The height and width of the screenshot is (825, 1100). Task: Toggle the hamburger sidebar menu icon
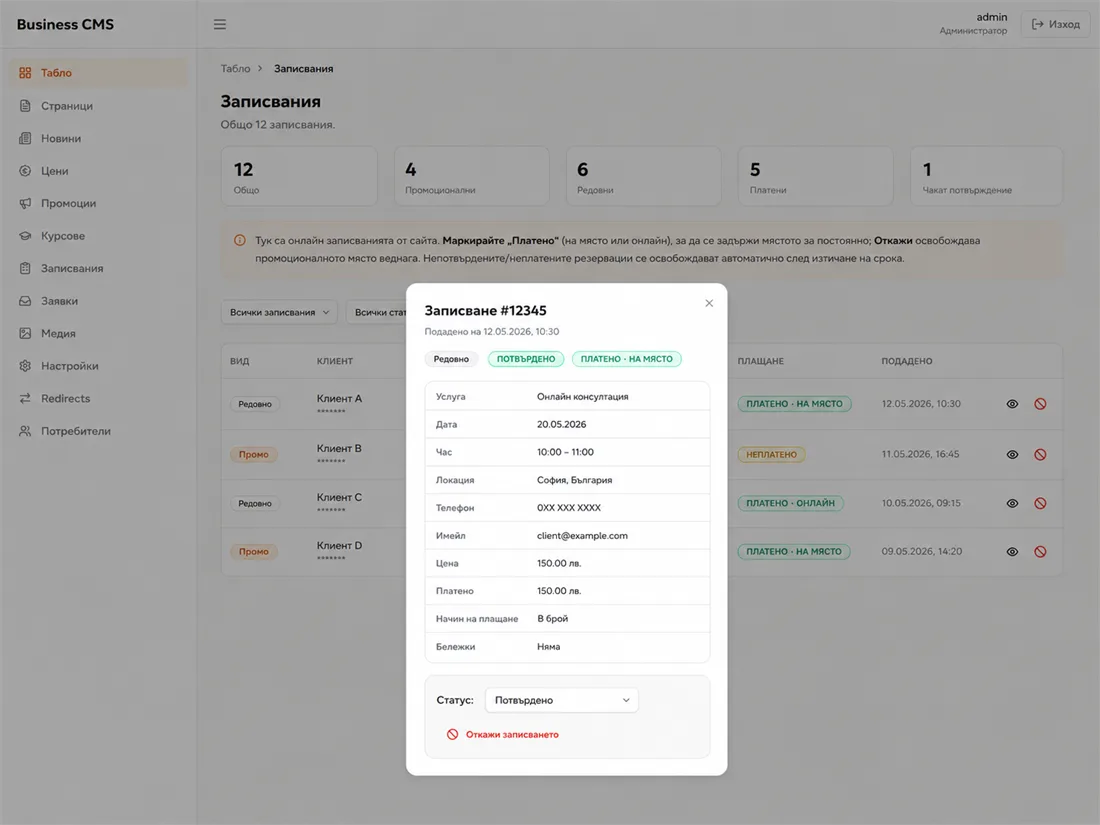click(220, 25)
